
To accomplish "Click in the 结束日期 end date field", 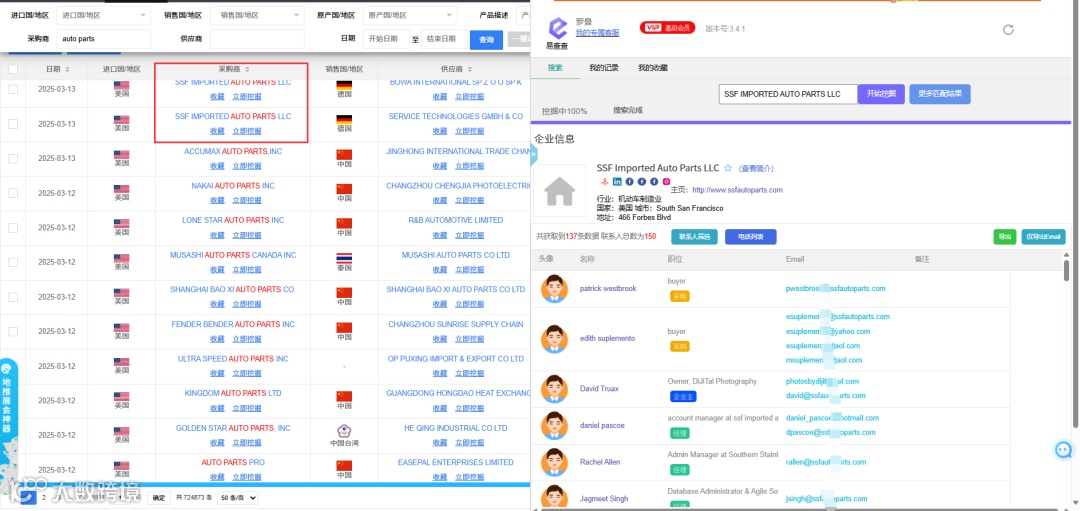I will 444,39.
